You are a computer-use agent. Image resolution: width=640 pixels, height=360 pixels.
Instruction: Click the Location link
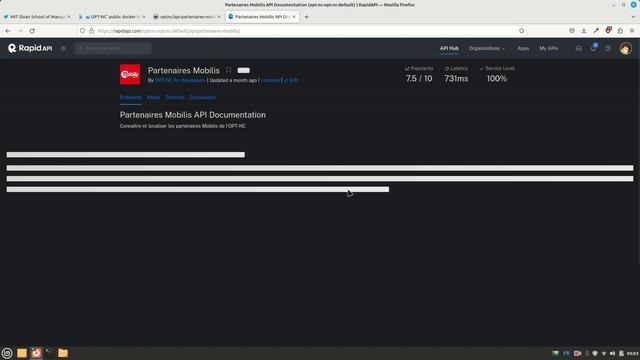pos(270,80)
